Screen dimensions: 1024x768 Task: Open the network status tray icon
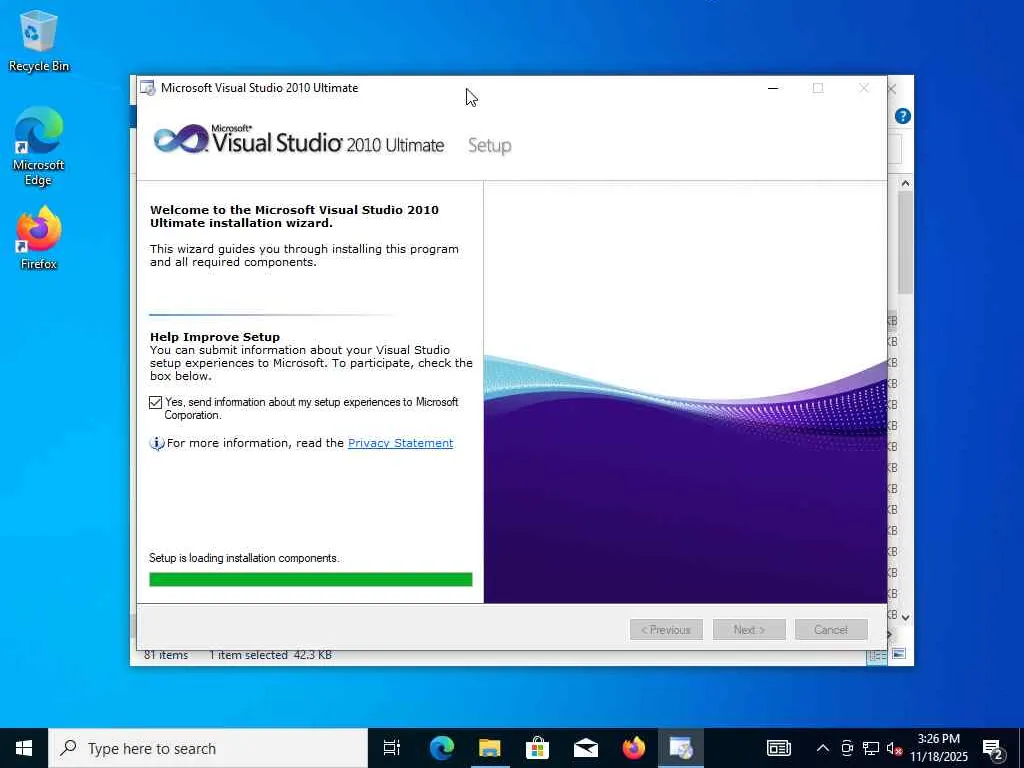(871, 748)
